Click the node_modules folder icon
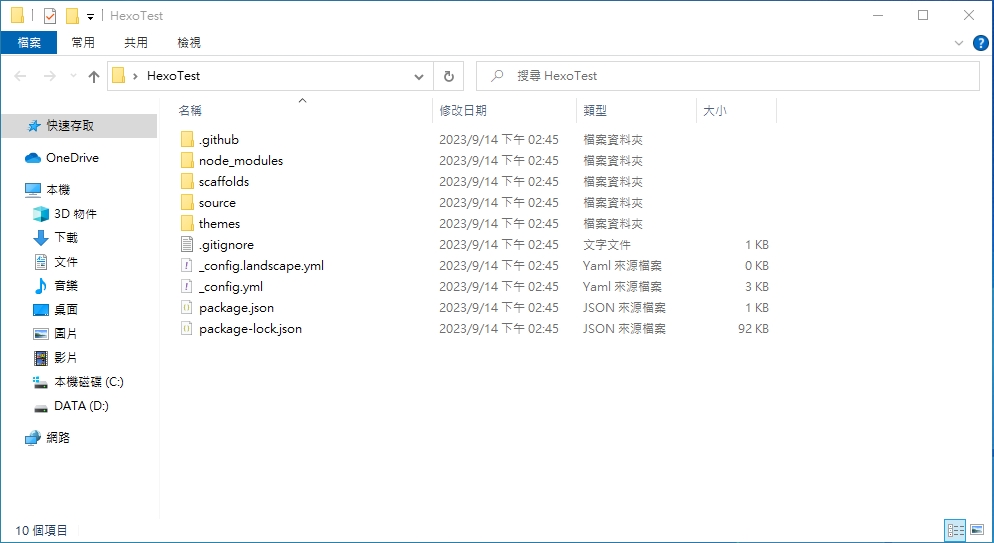The height and width of the screenshot is (543, 994). (187, 160)
